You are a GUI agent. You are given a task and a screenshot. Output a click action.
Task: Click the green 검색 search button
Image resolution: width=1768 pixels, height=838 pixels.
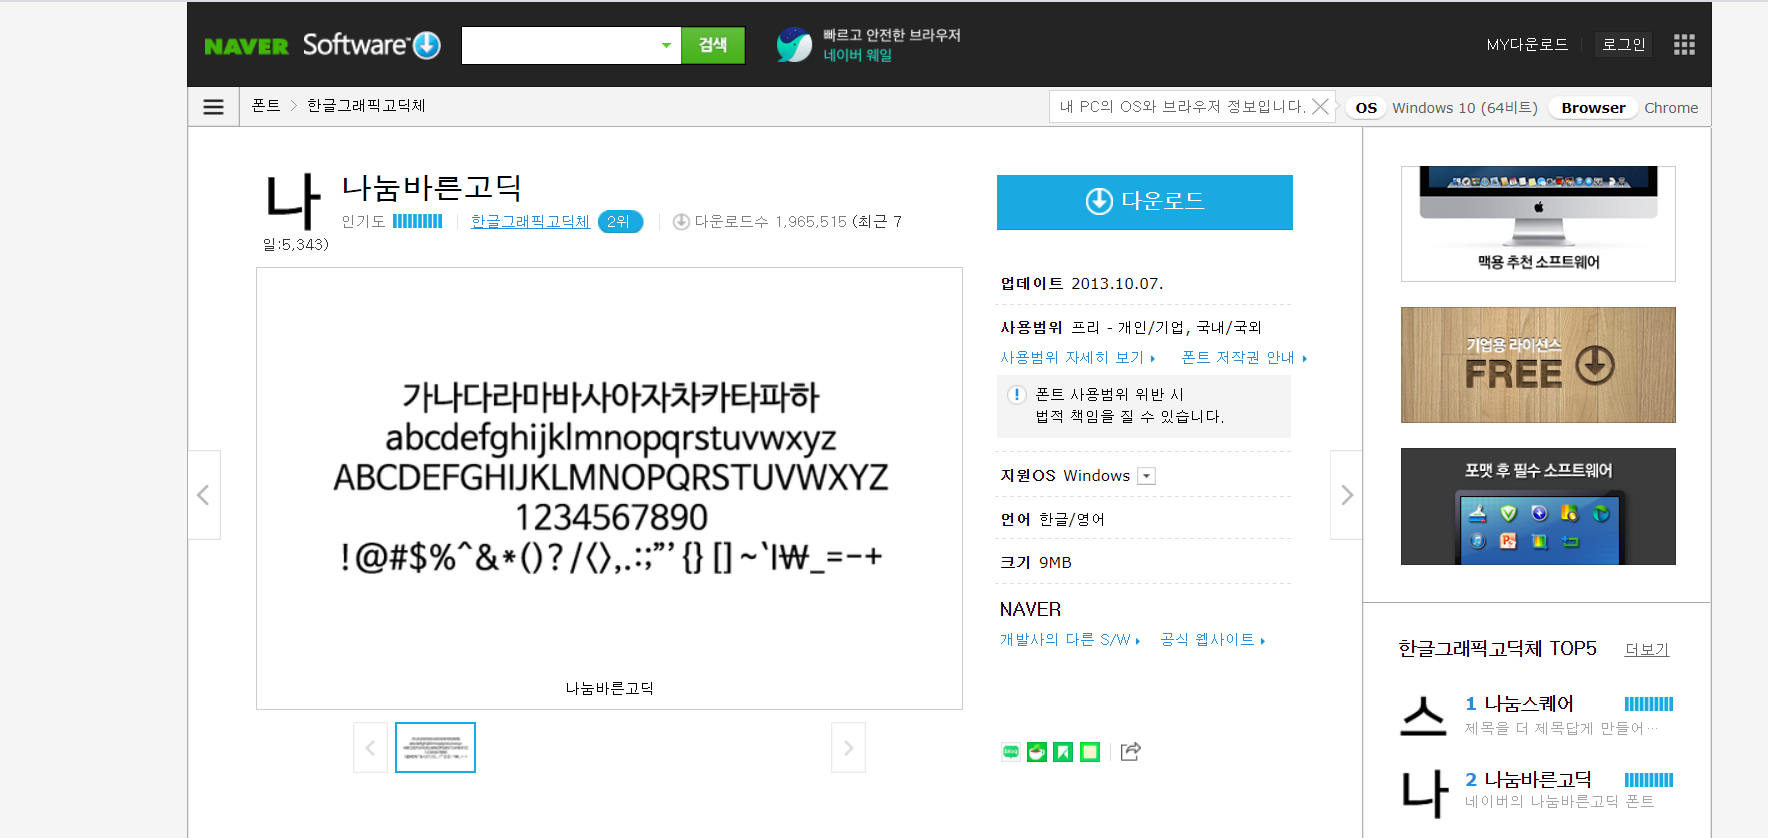[x=713, y=45]
